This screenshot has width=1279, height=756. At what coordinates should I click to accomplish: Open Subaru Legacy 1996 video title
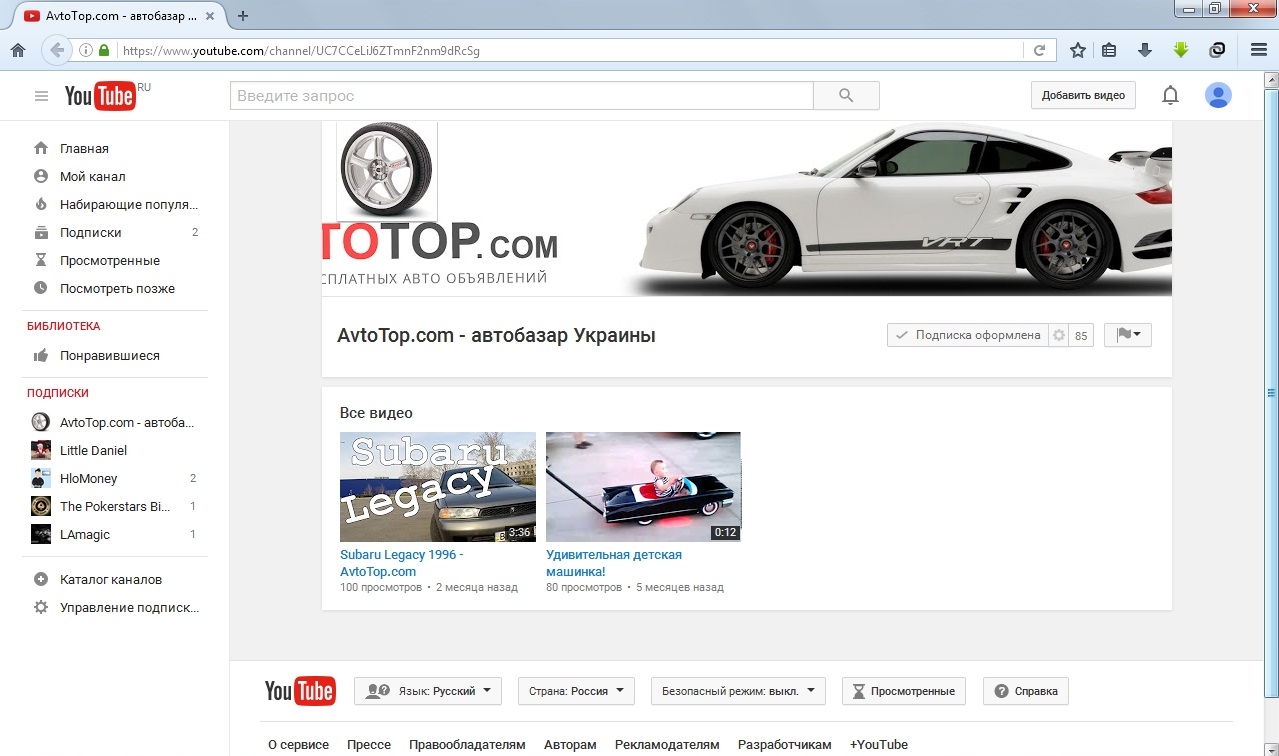(x=402, y=563)
